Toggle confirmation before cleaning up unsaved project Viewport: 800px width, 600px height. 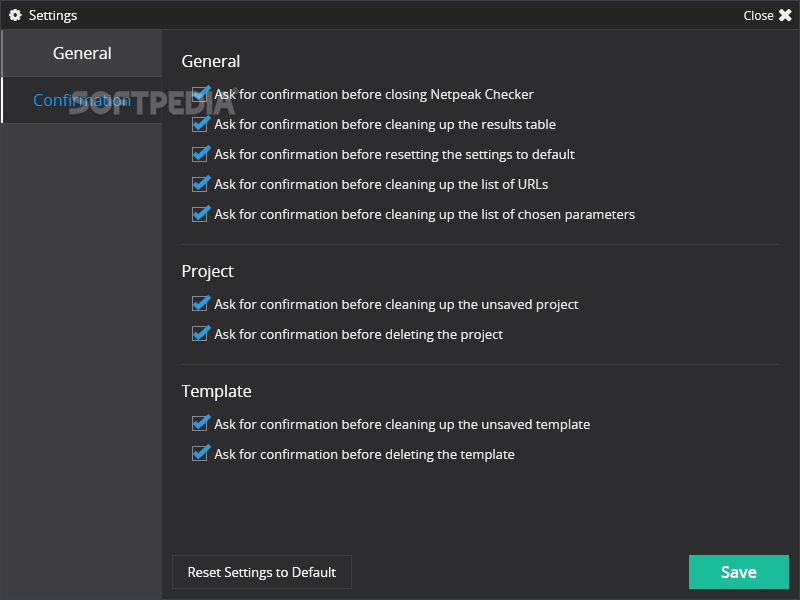pos(199,304)
